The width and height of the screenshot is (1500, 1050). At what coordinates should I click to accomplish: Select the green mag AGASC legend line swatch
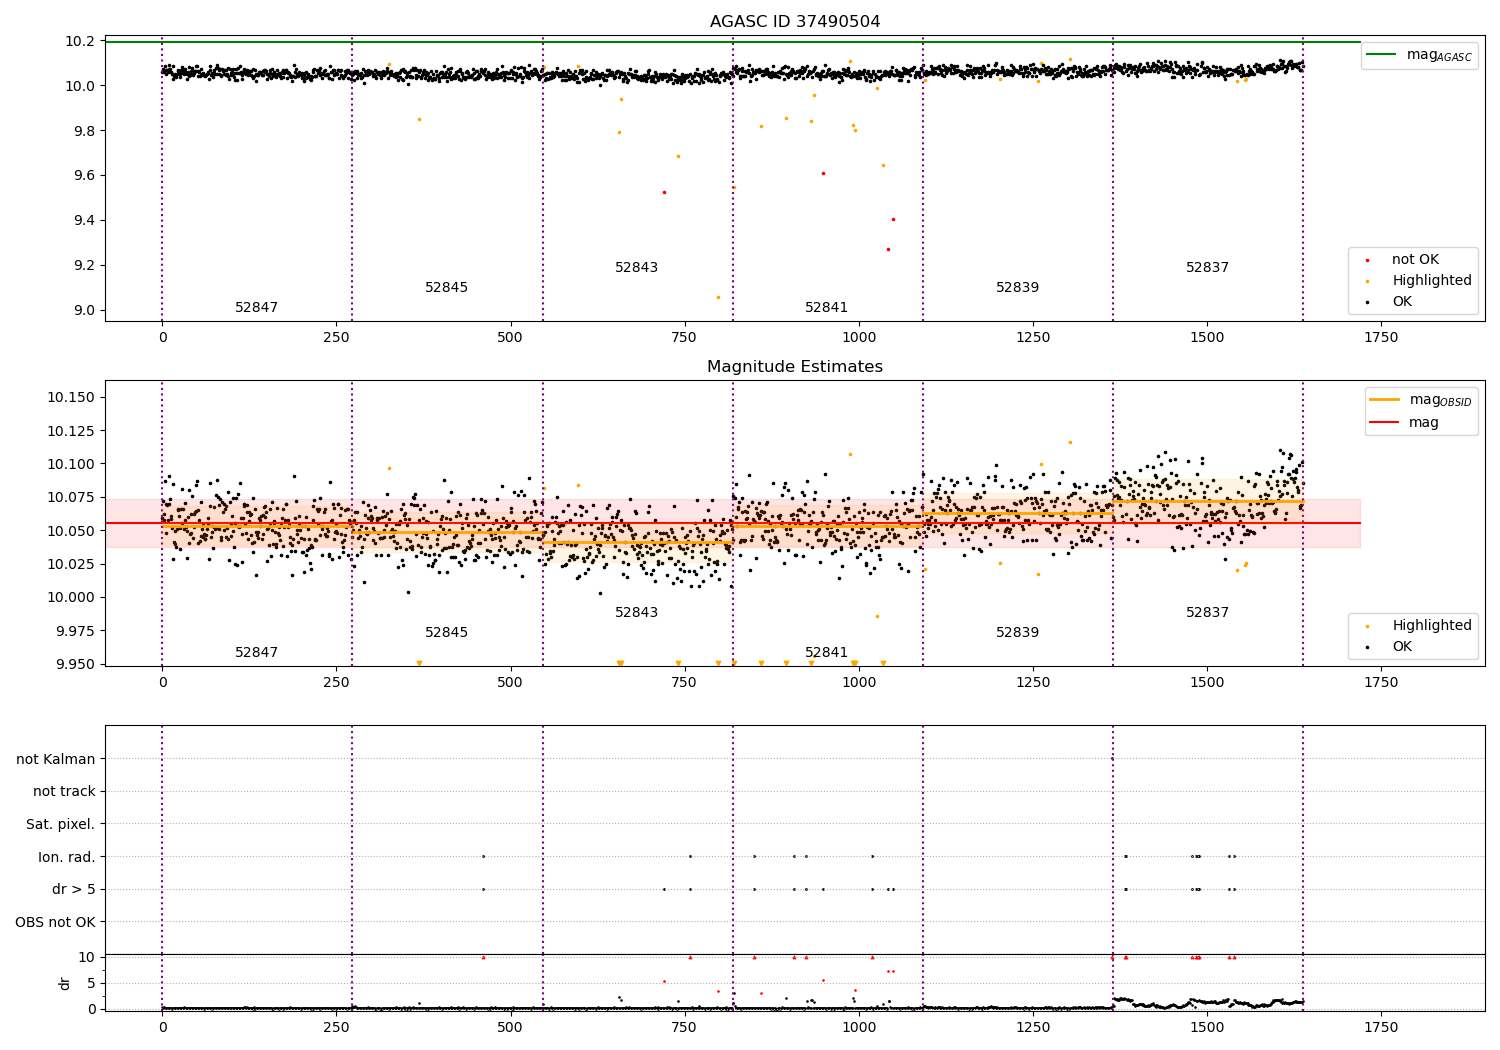point(1382,55)
